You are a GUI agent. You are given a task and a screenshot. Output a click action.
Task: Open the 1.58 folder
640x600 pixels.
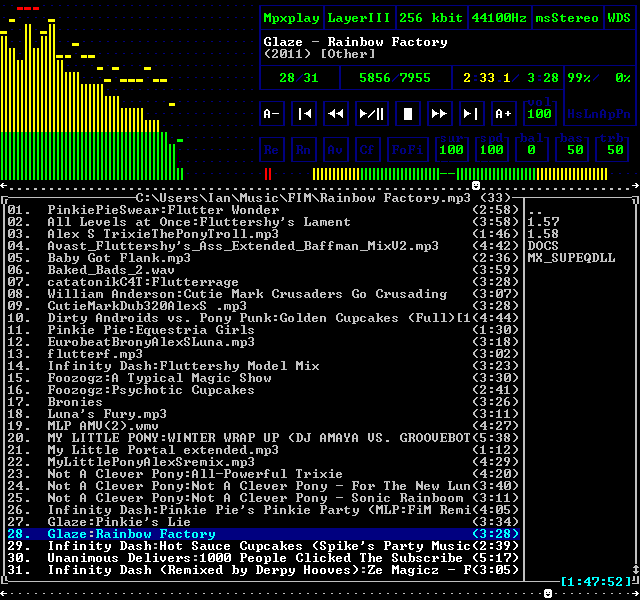[543, 234]
